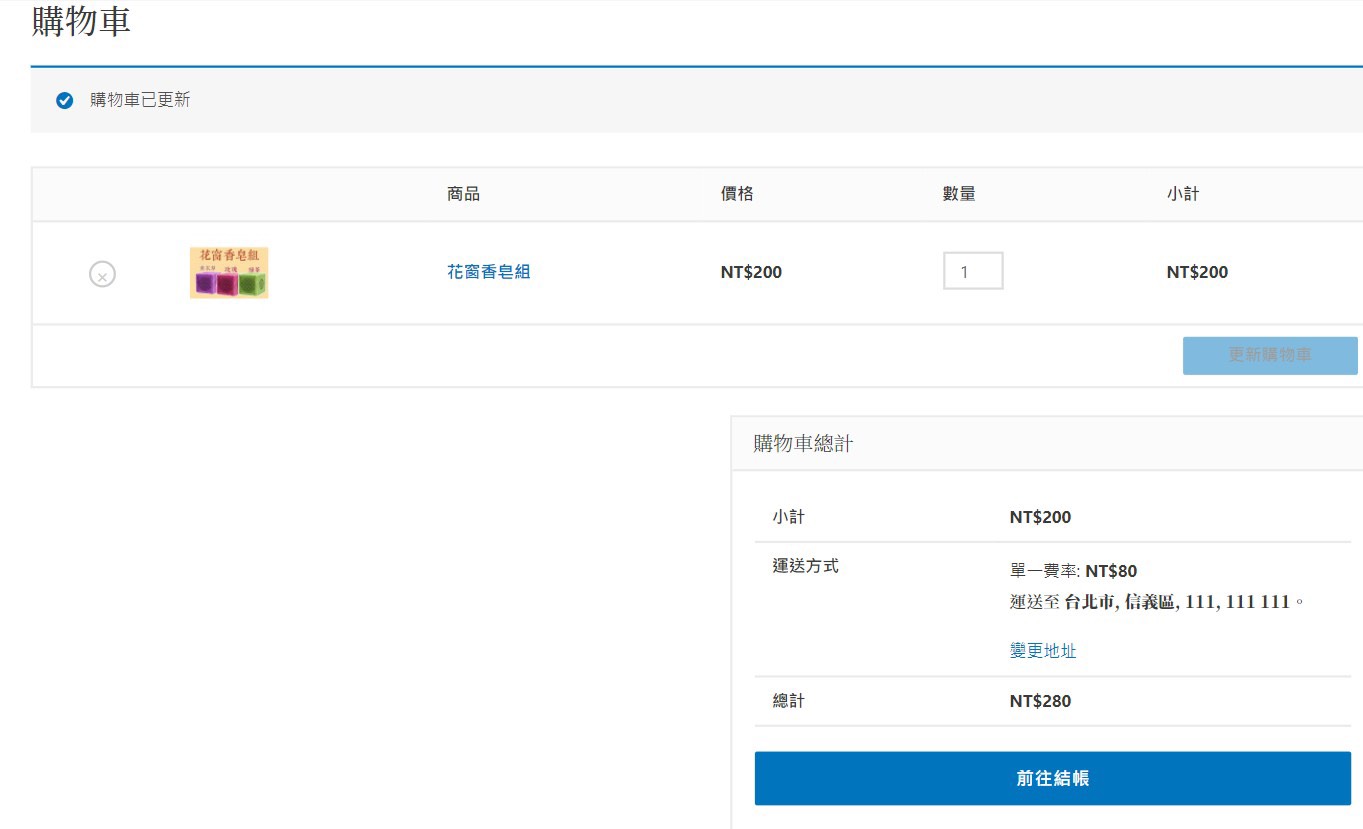Select the 商品 column header
This screenshot has height=829, width=1363.
click(x=463, y=194)
